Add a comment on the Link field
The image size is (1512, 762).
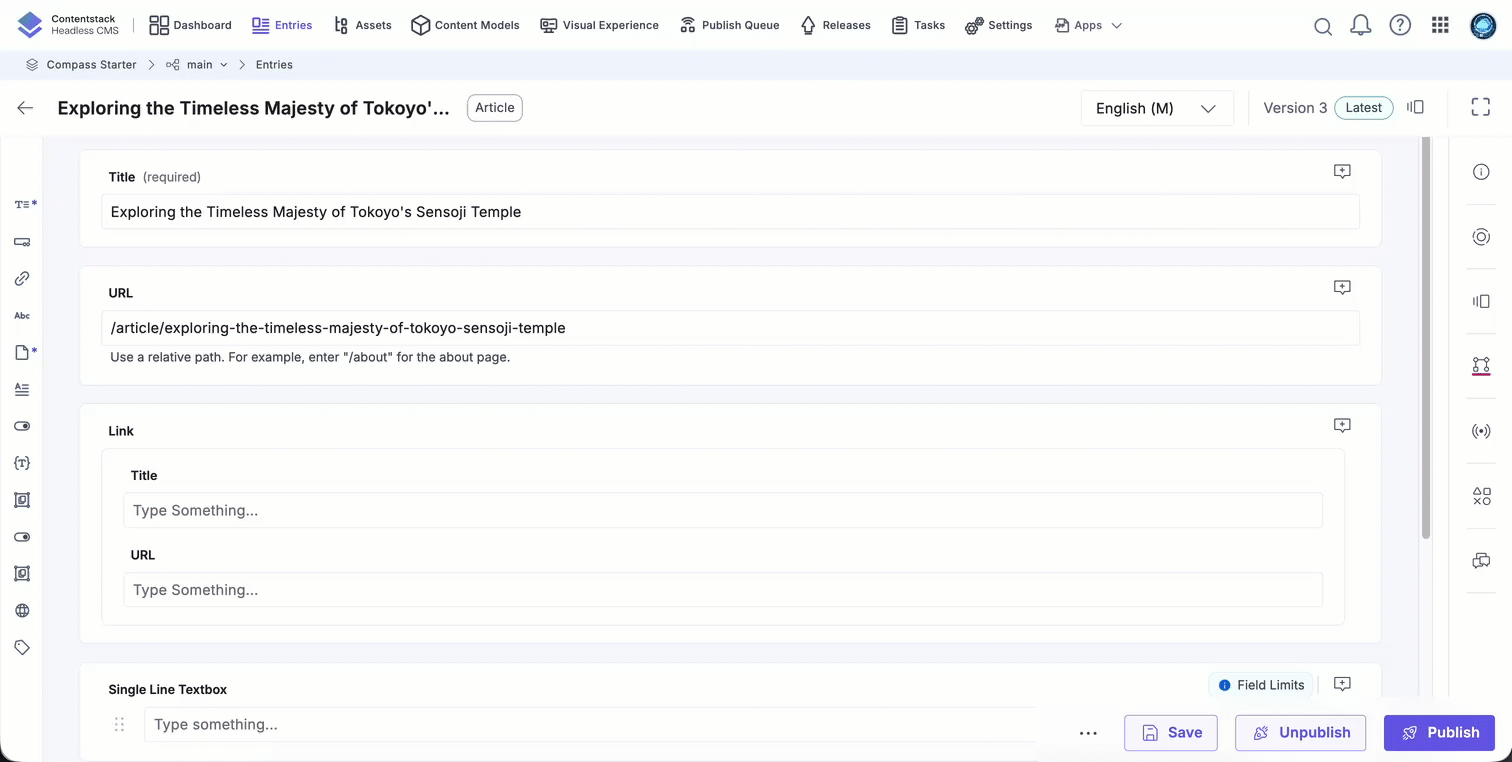[1342, 426]
